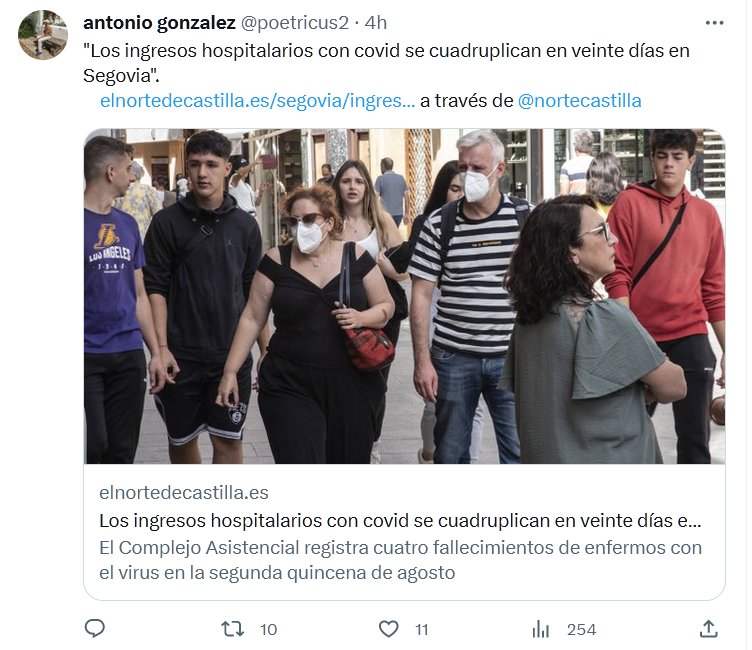Open the 4h timestamp link
Image resolution: width=752 pixels, height=650 pixels.
coord(376,23)
